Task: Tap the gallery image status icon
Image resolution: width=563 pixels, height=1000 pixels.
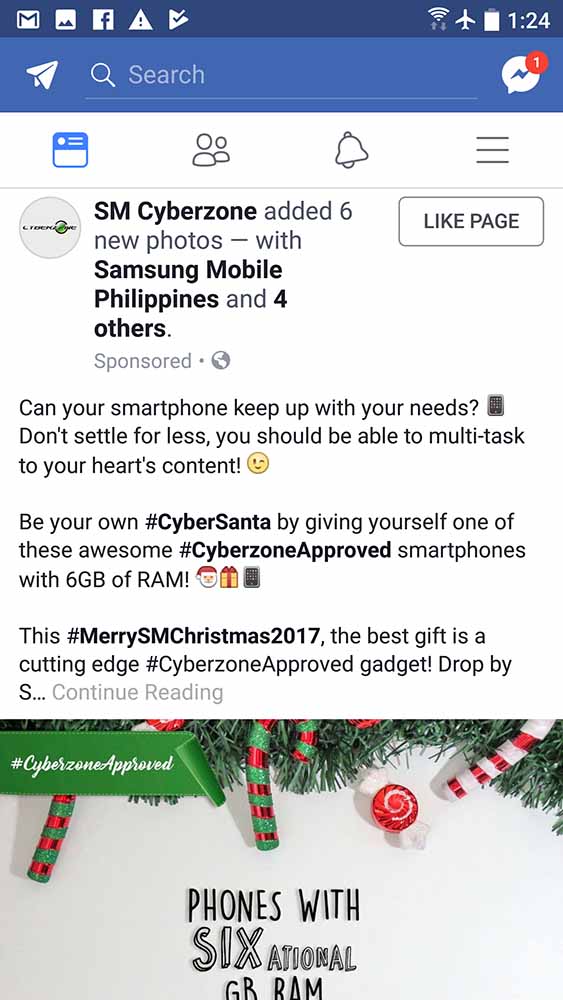Action: click(x=65, y=20)
